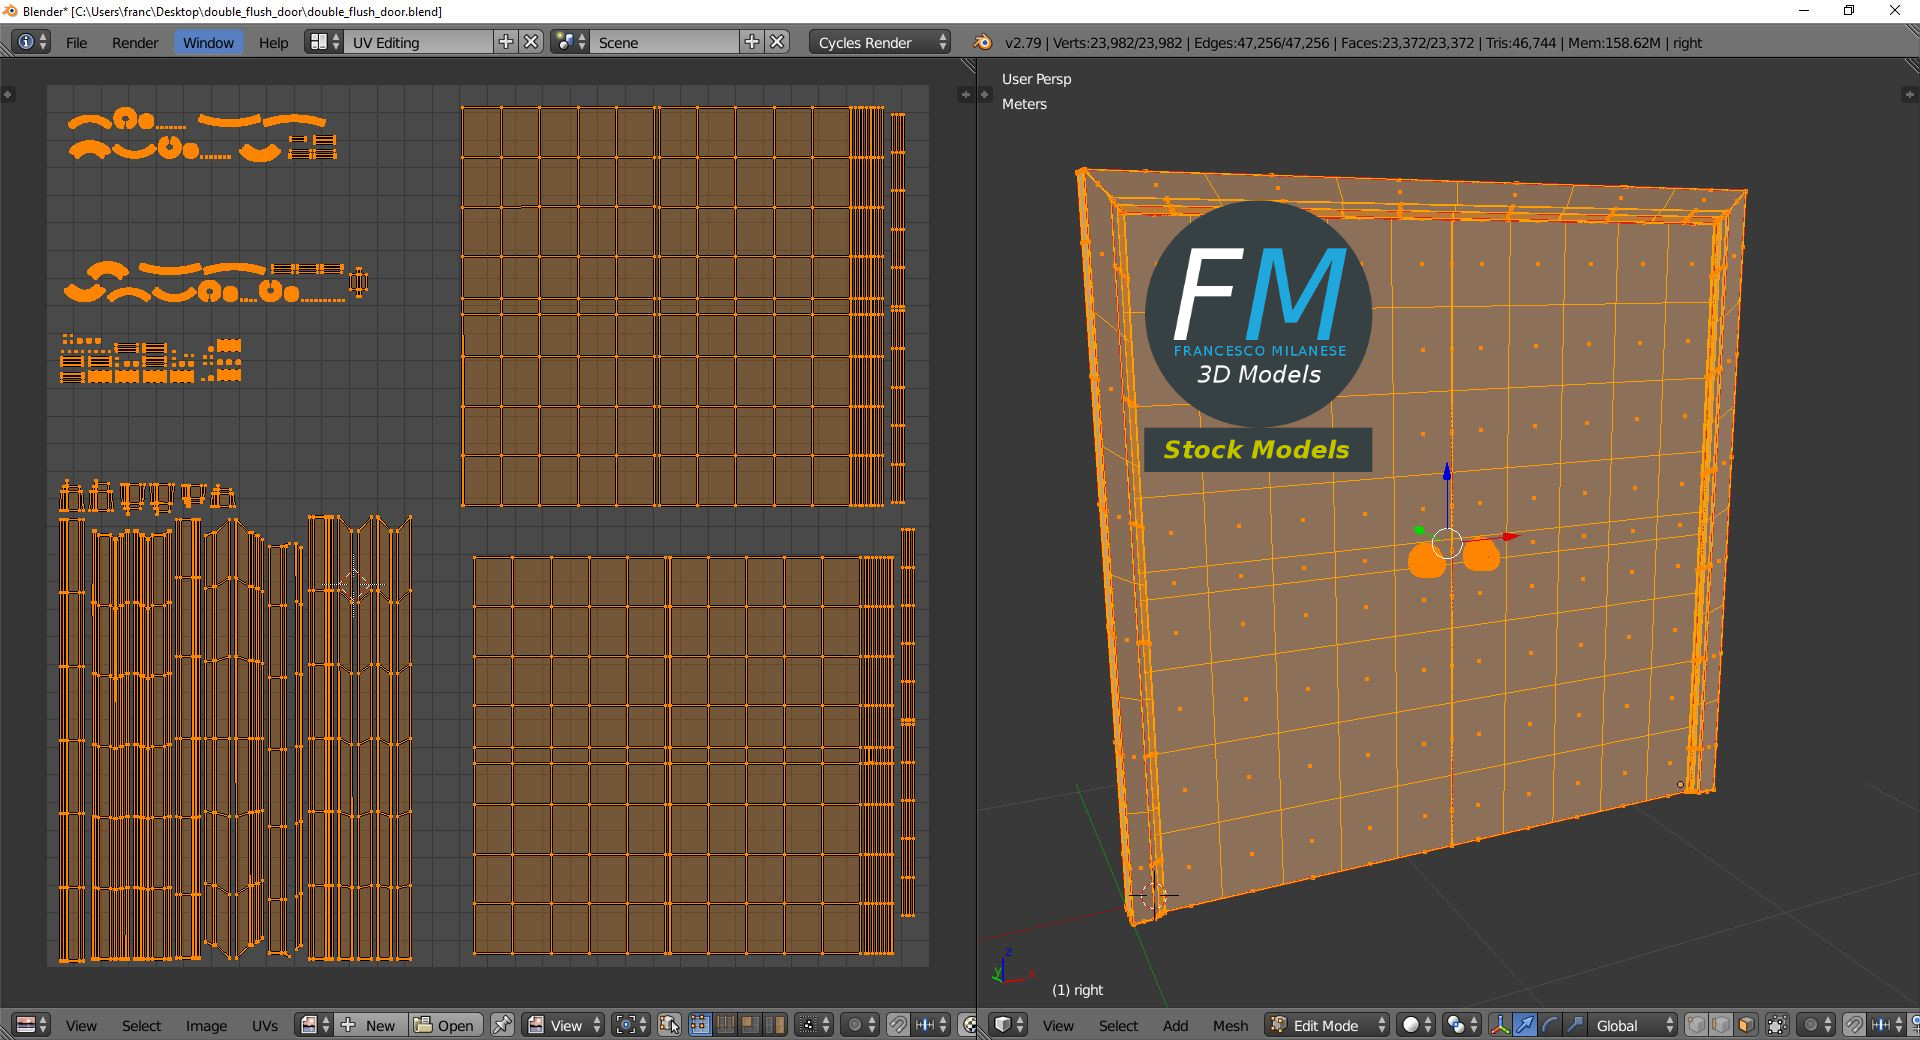Image resolution: width=1920 pixels, height=1040 pixels.
Task: Toggle UV sync selection icon
Action: (669, 1025)
